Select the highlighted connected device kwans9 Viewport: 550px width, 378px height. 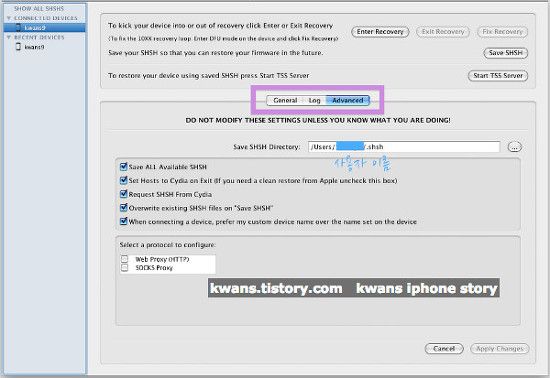pyautogui.click(x=45, y=28)
